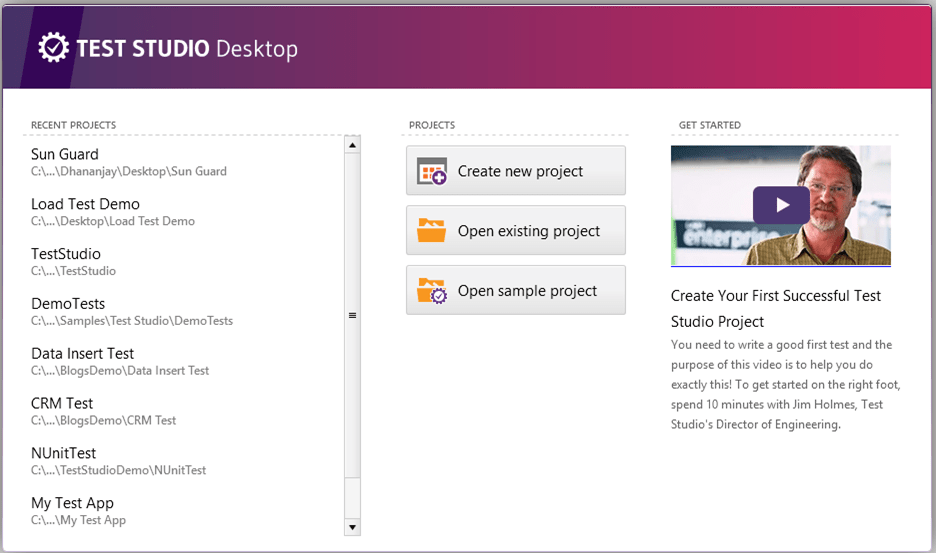This screenshot has height=553, width=936.
Task: Click the Create new project grid icon
Action: pyautogui.click(x=432, y=172)
